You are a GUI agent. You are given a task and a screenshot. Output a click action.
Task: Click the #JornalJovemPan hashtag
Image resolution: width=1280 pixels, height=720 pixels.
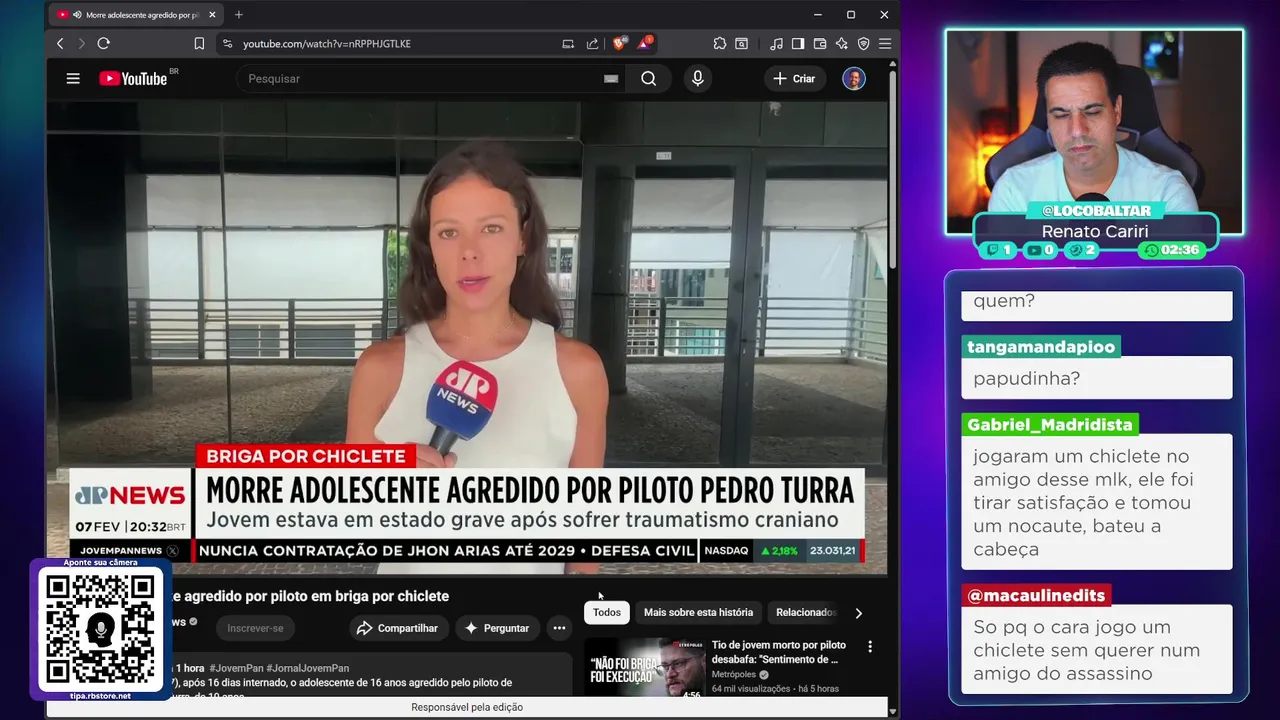point(308,668)
